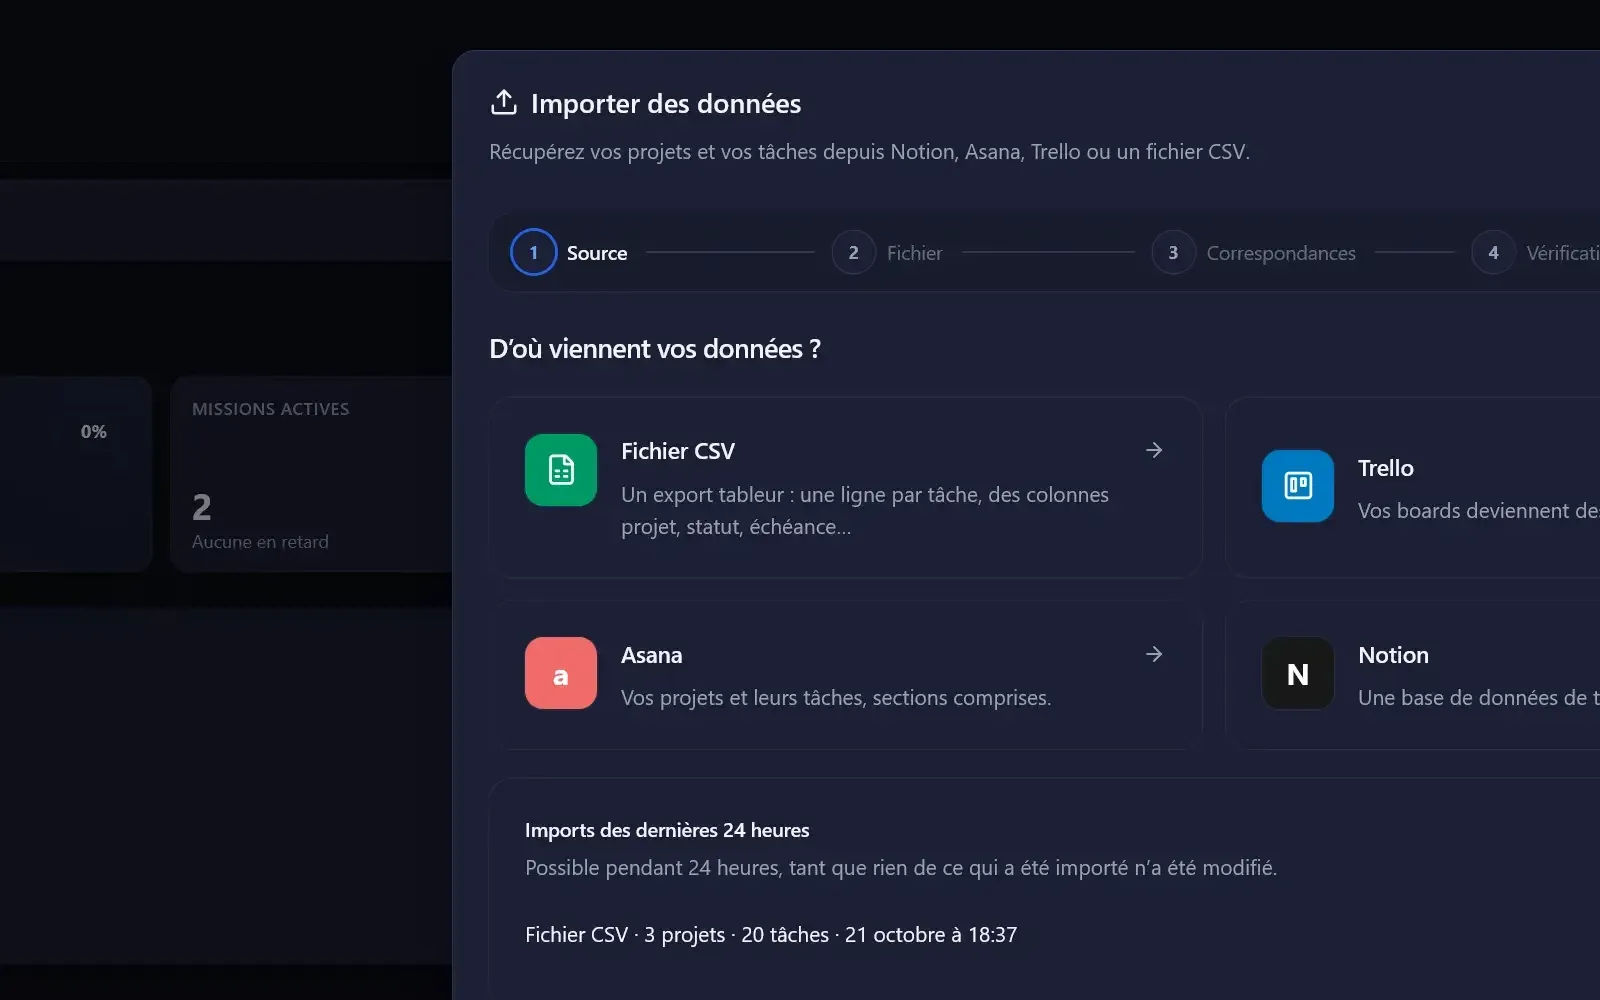Image resolution: width=1600 pixels, height=1000 pixels.
Task: Go to step 2 Fichier
Action: 887,253
